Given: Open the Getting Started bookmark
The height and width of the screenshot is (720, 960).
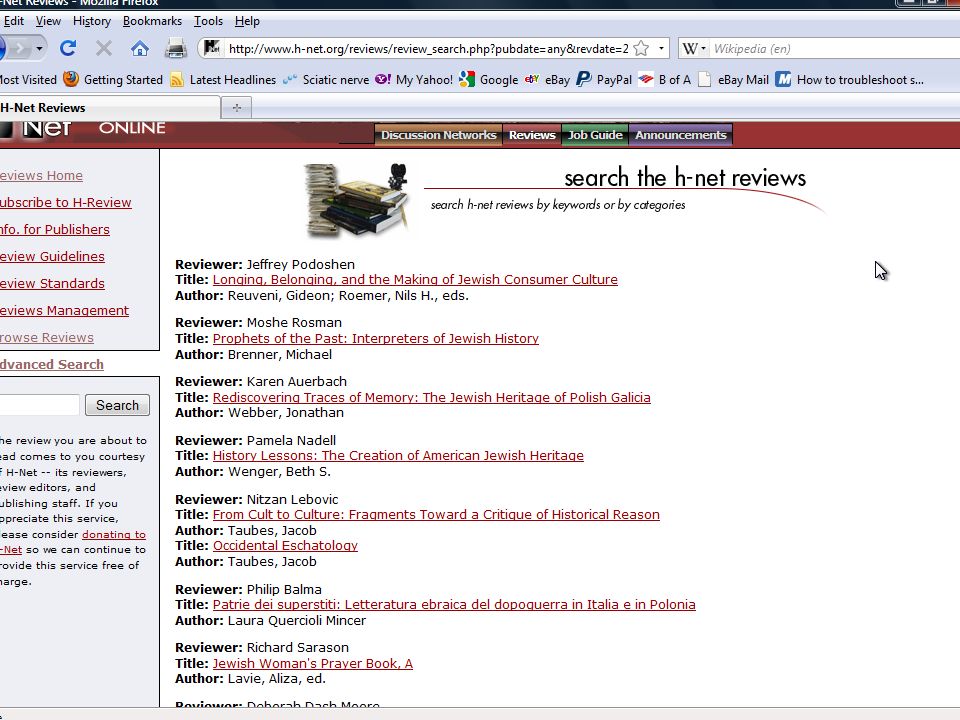Looking at the screenshot, I should tap(113, 80).
